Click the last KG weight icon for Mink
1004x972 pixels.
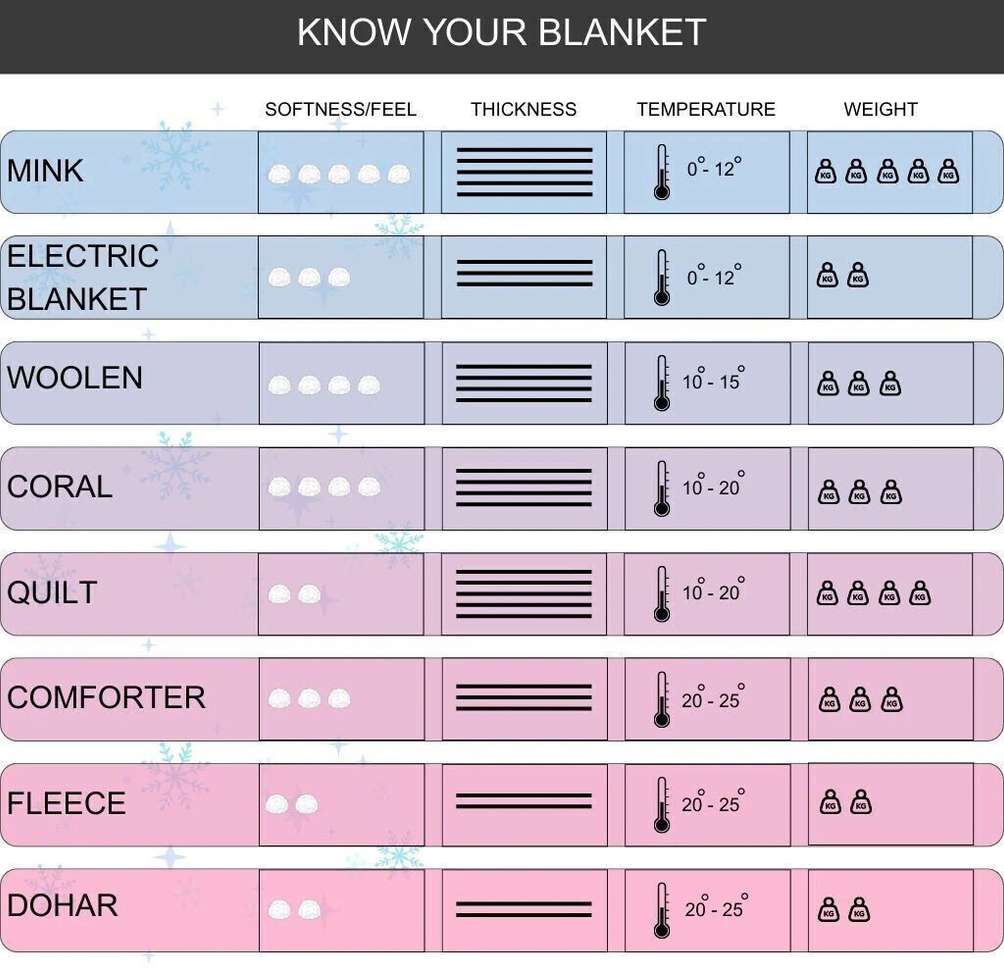(948, 171)
